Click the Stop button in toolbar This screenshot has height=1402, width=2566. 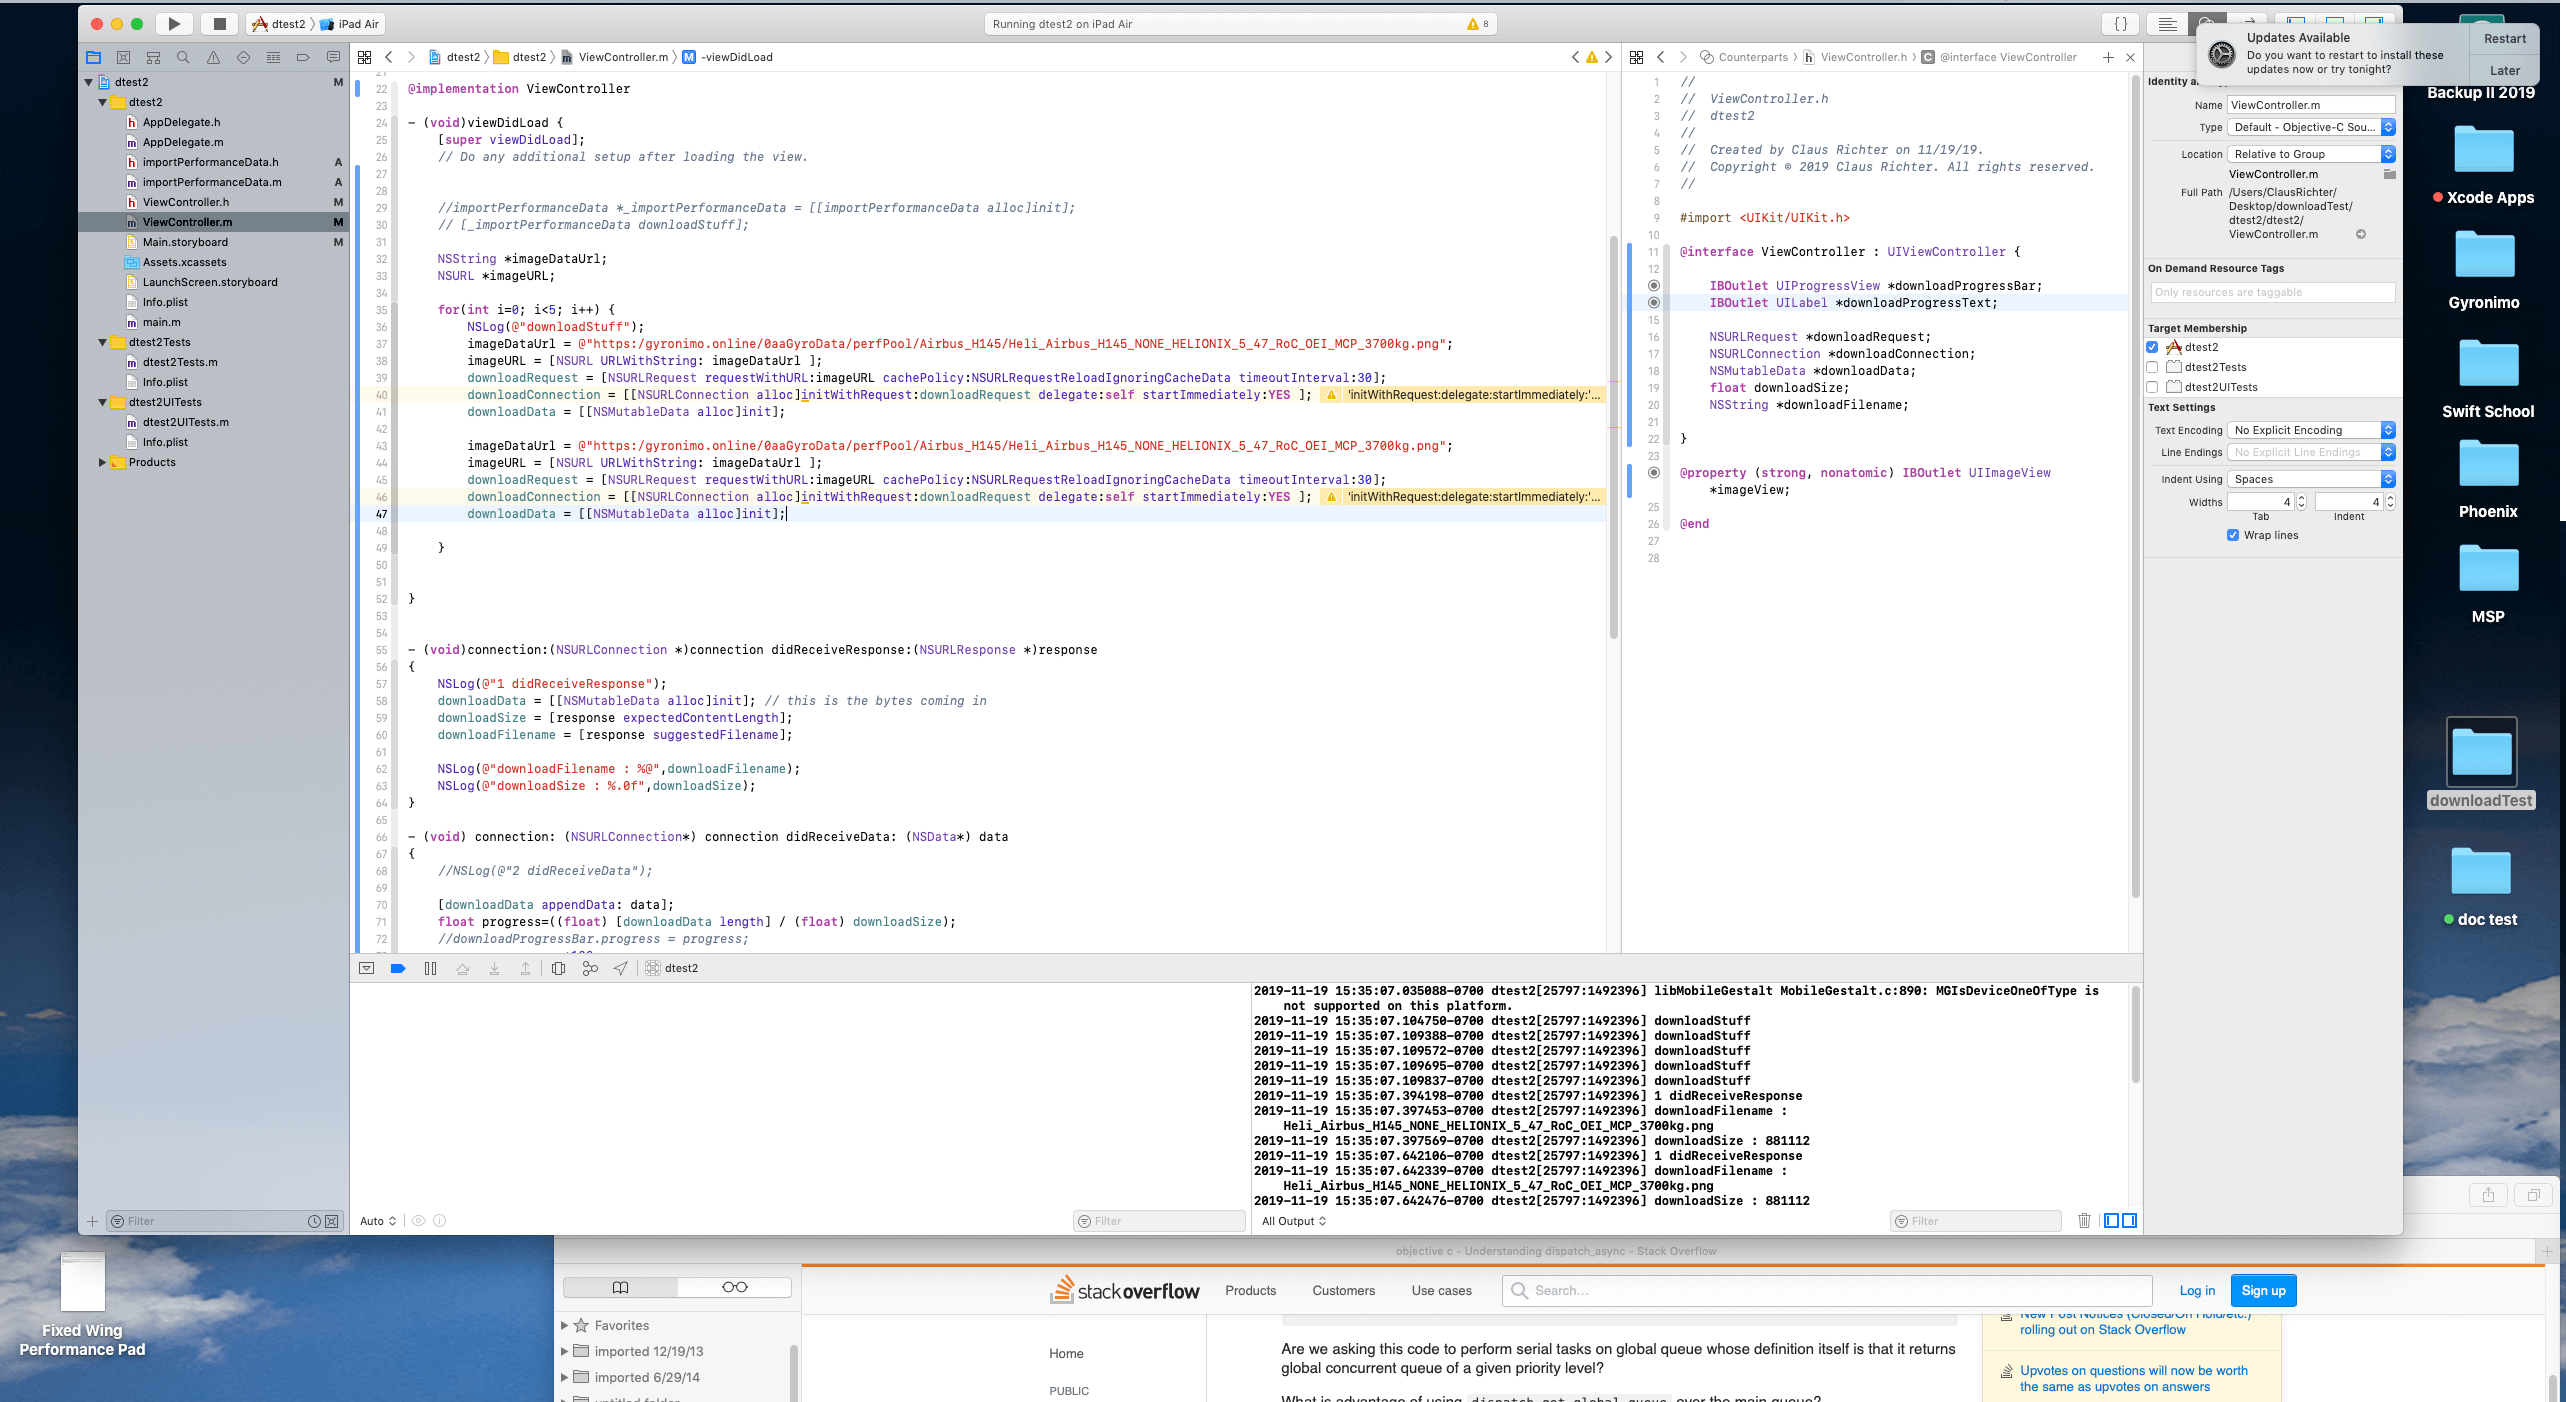[x=219, y=24]
